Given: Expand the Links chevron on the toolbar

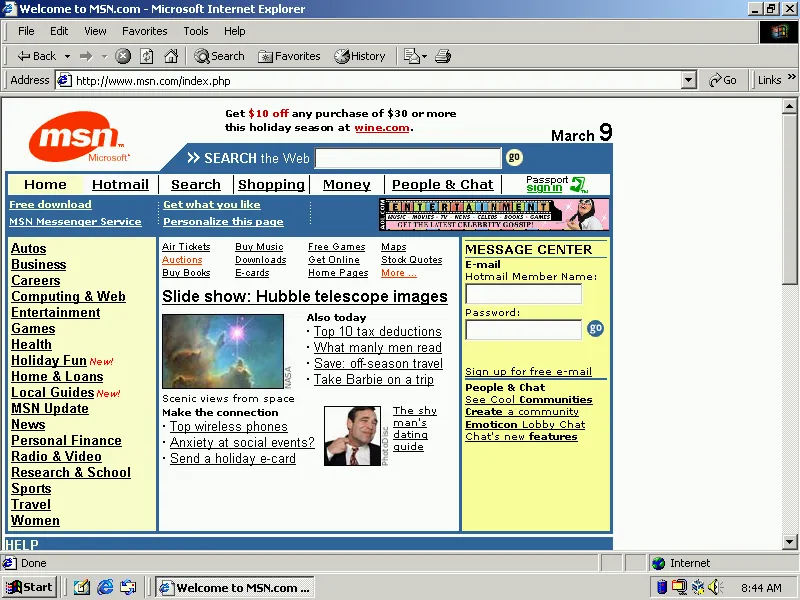Looking at the screenshot, I should click(789, 80).
